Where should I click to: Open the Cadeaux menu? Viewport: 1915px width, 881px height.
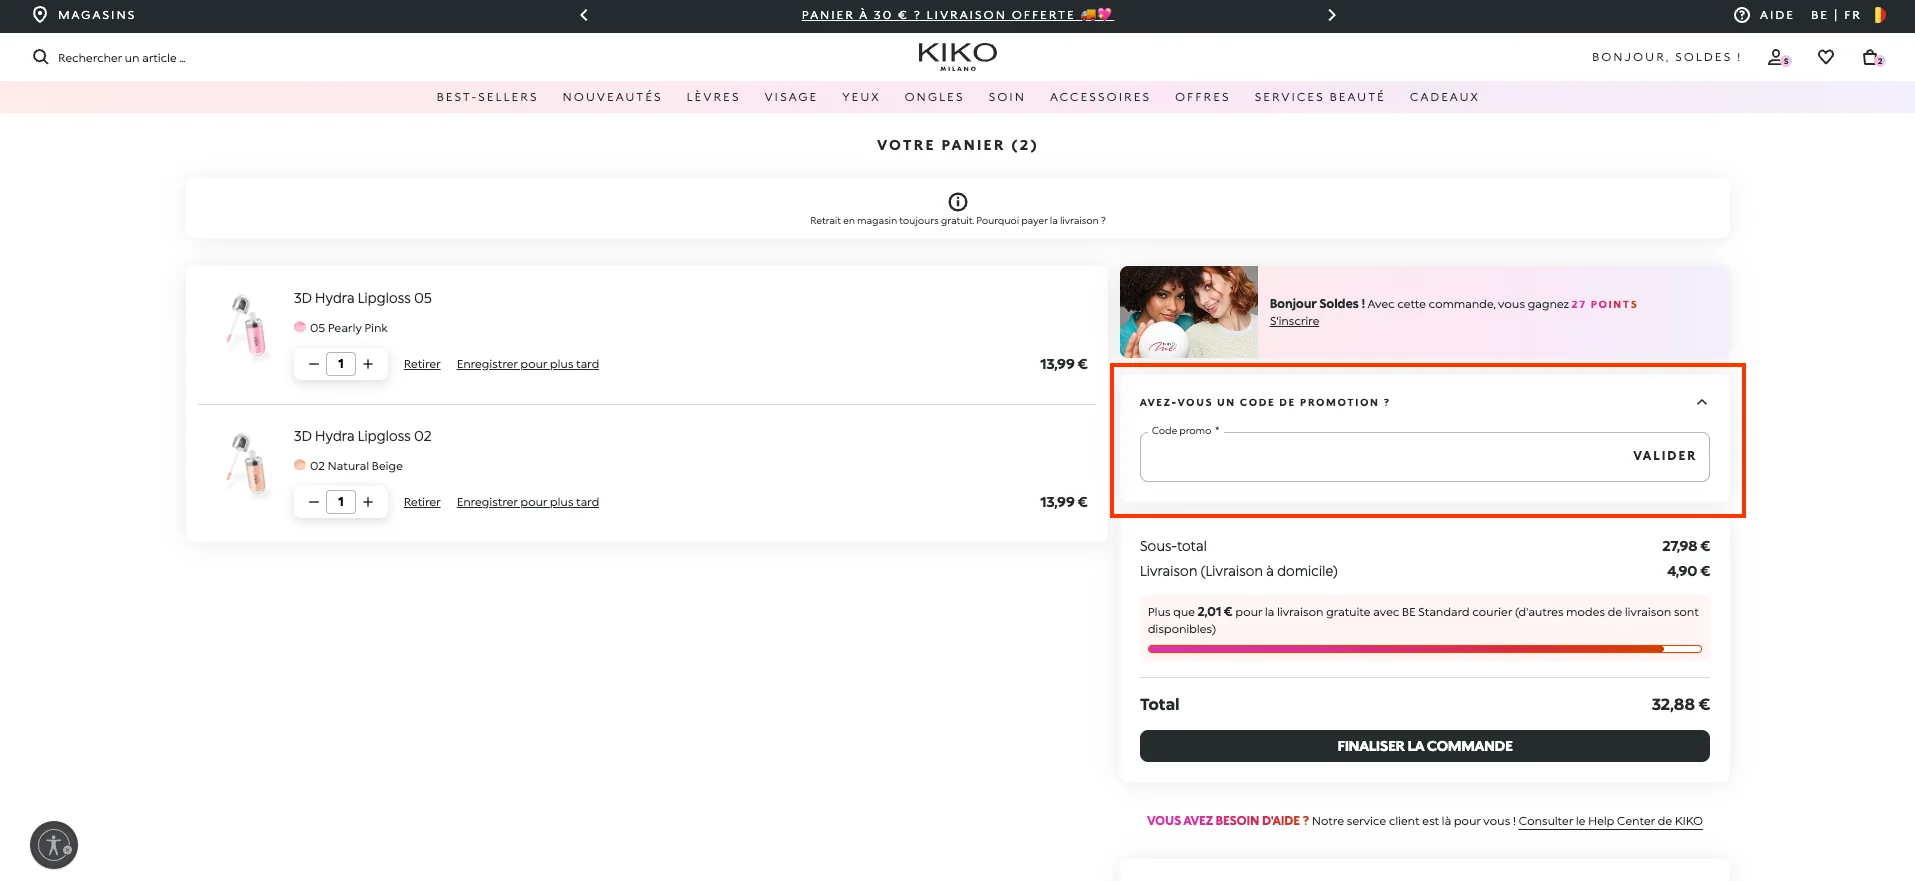pos(1444,97)
